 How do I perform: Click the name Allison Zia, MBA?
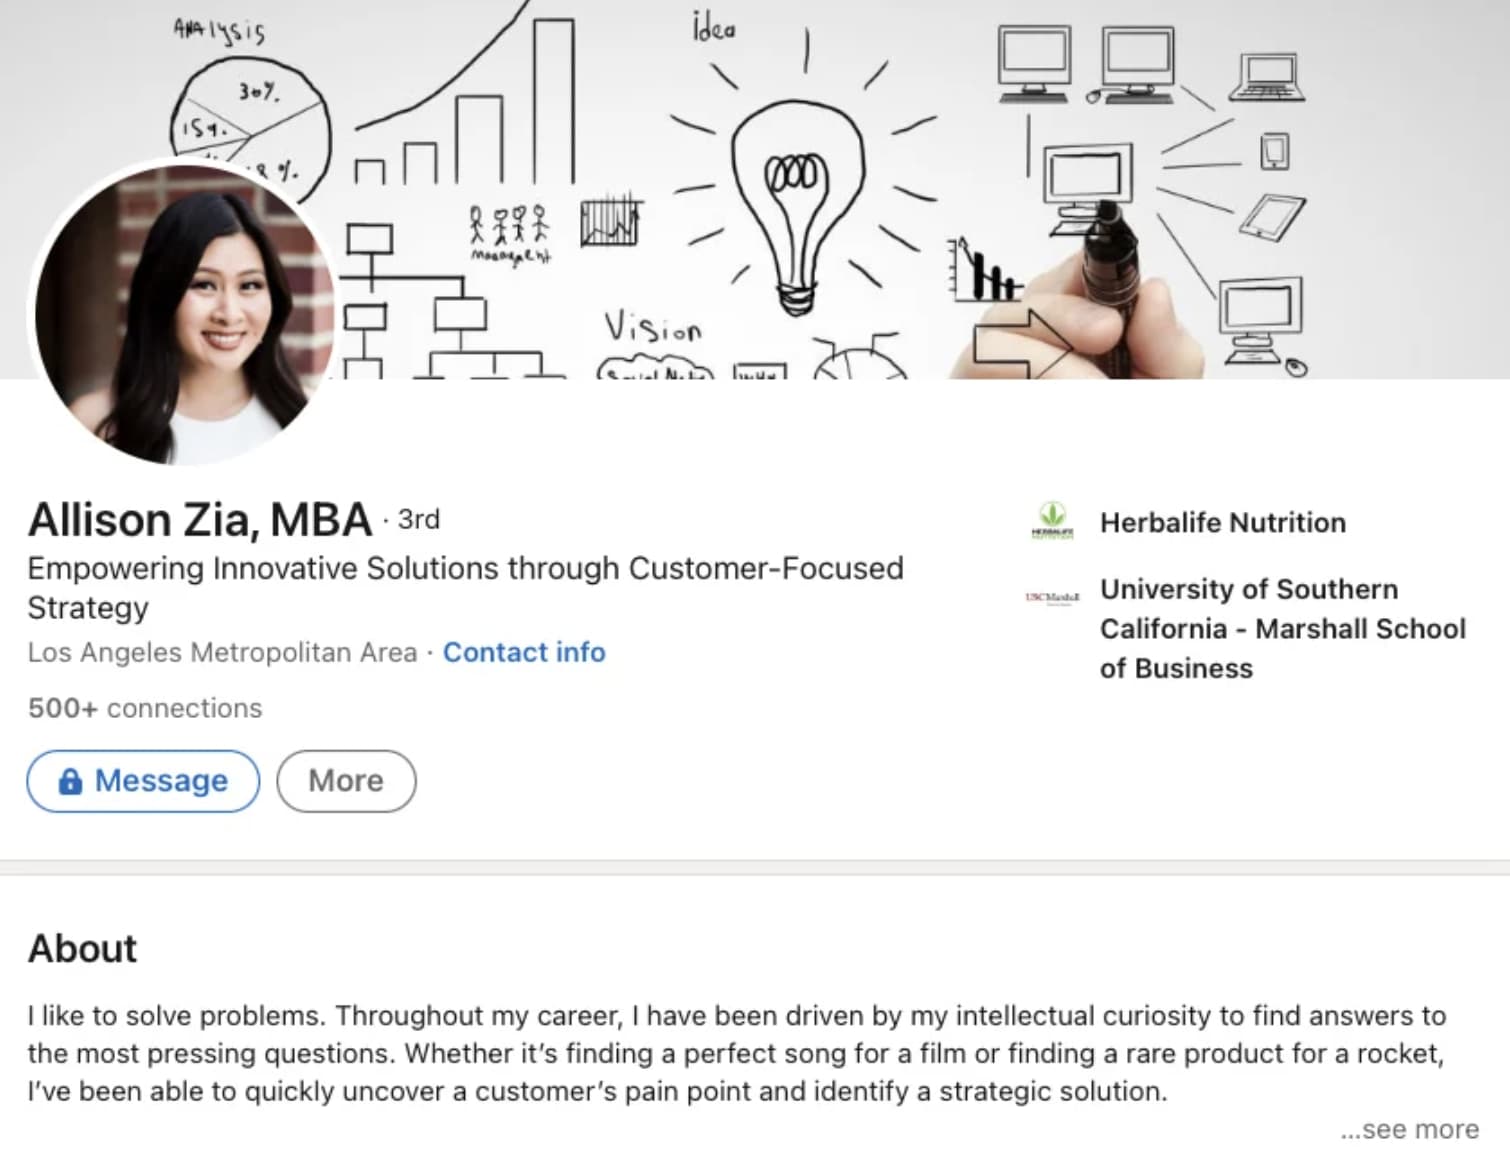pyautogui.click(x=200, y=520)
